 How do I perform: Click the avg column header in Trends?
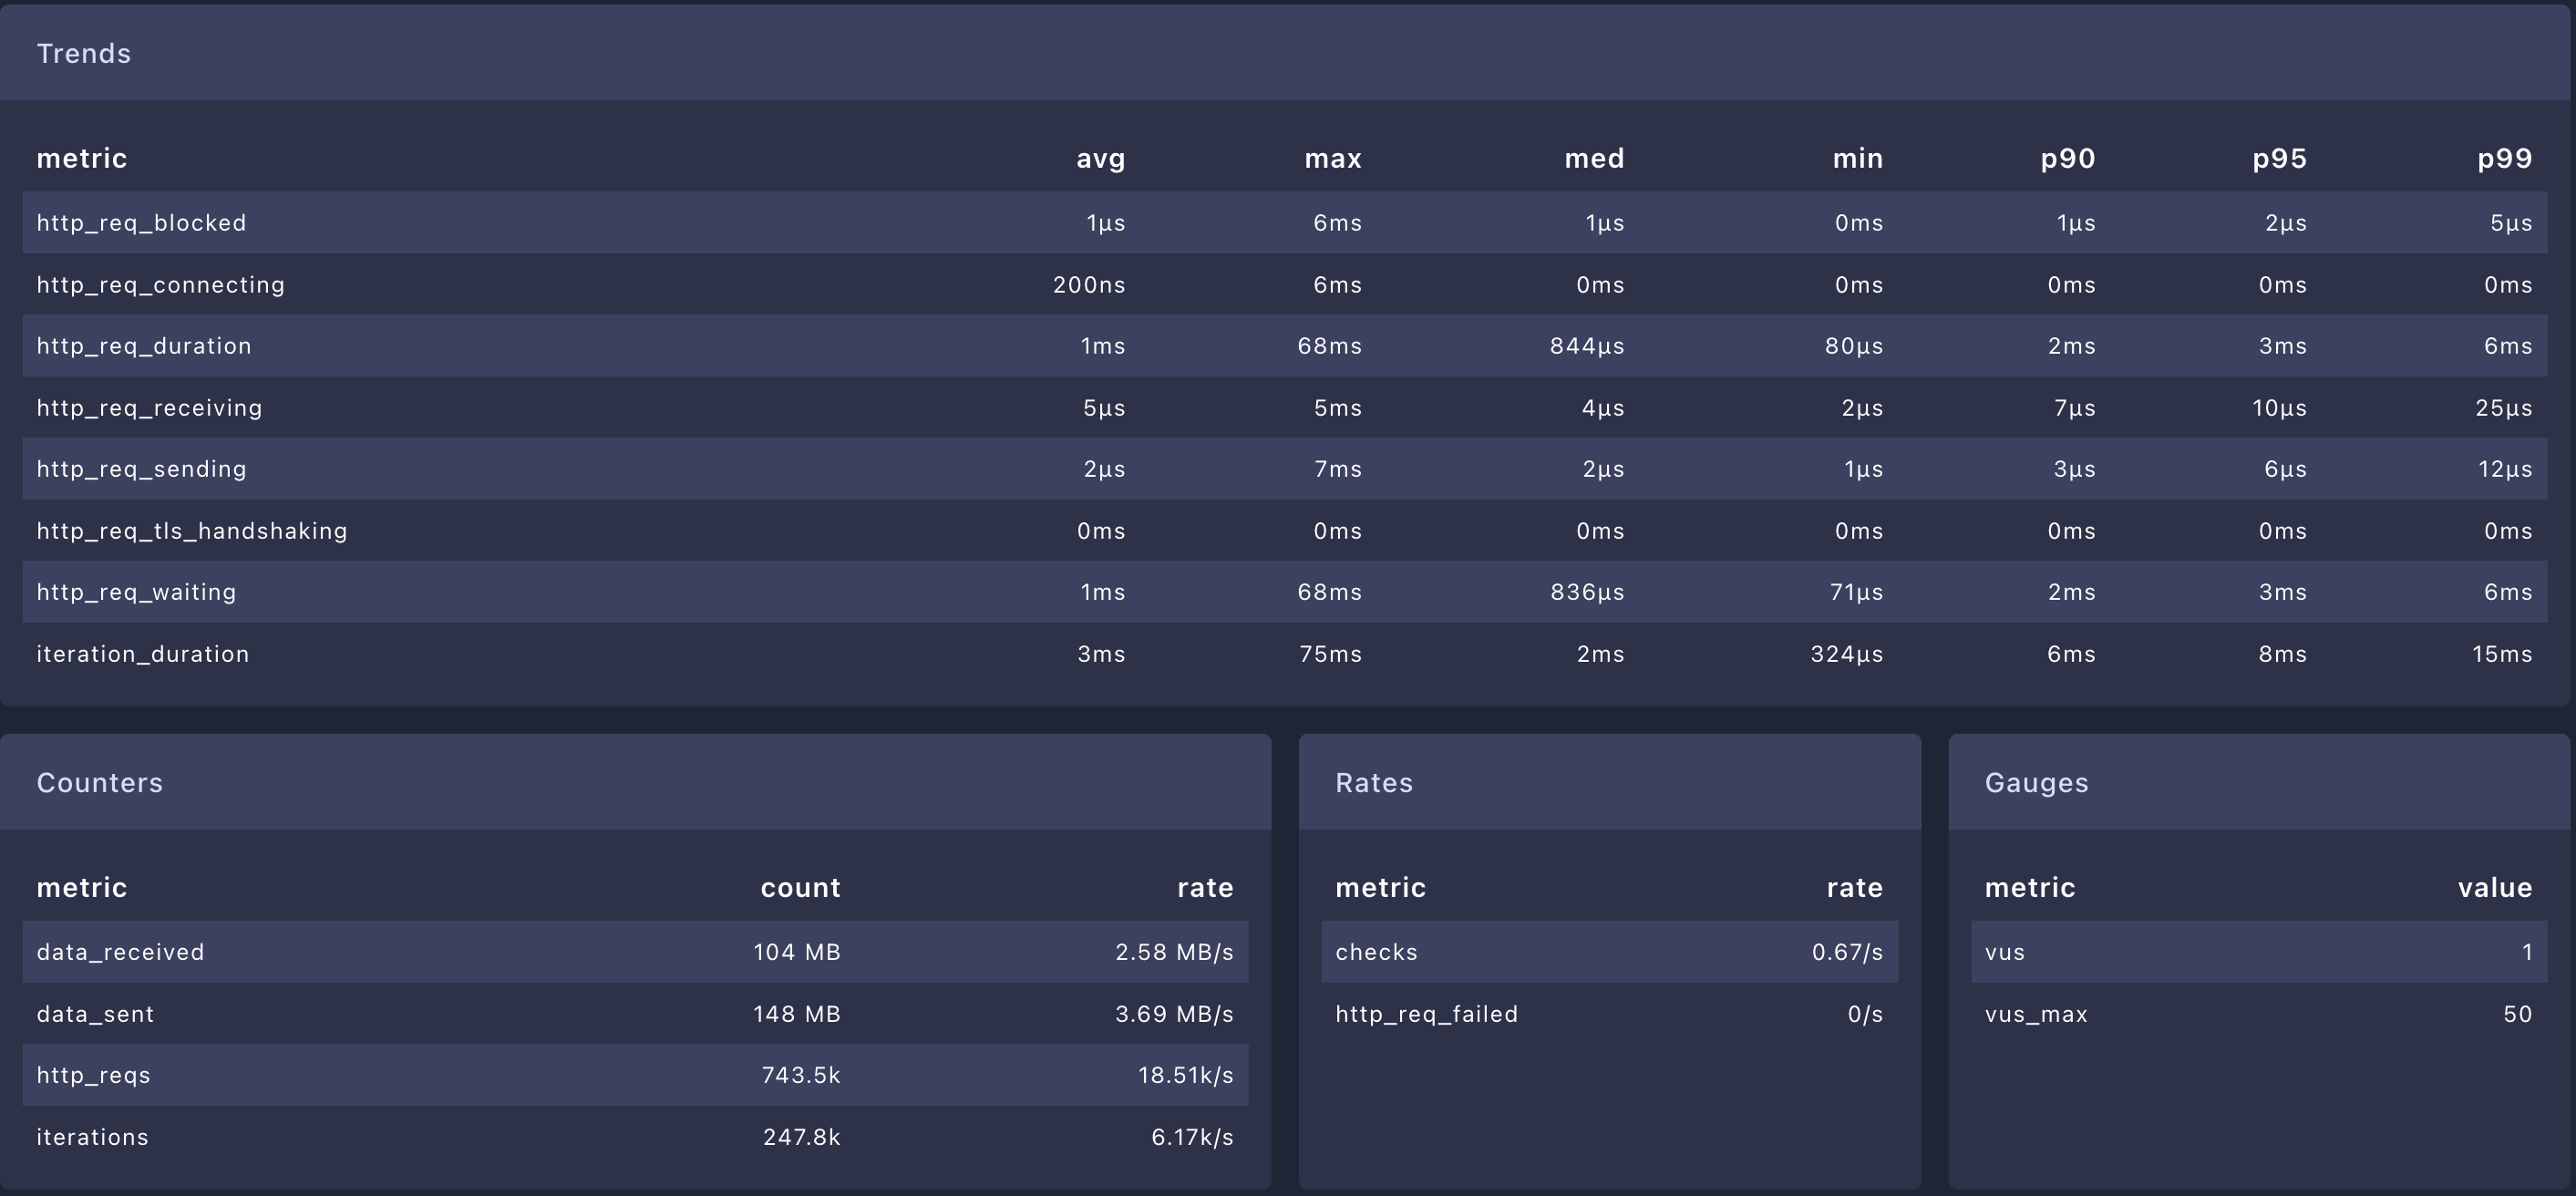click(x=1100, y=158)
